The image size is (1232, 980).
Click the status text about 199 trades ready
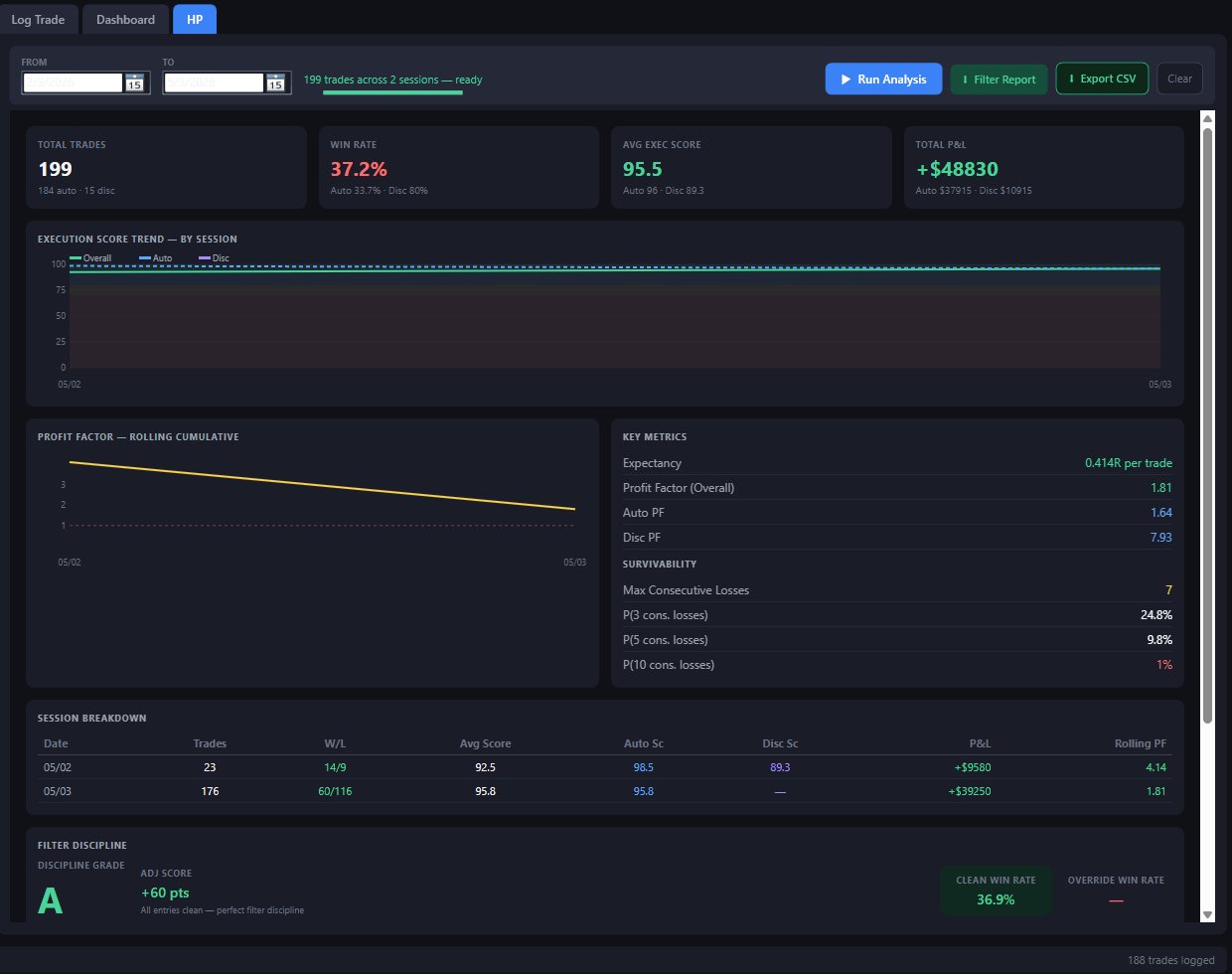(x=393, y=79)
